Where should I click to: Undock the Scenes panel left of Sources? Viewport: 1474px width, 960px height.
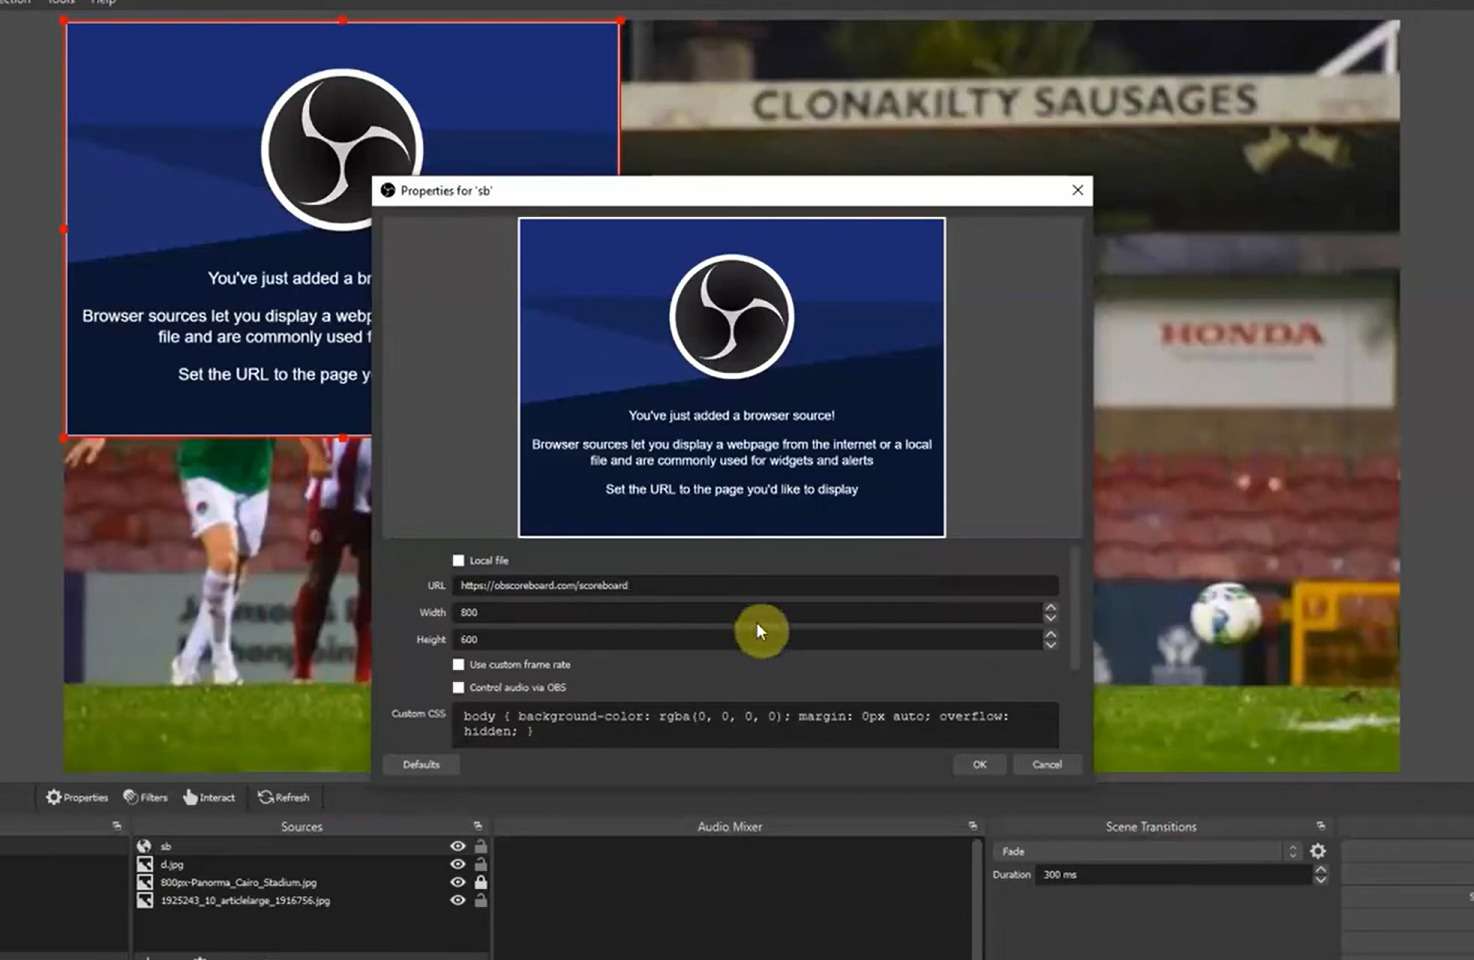117,826
